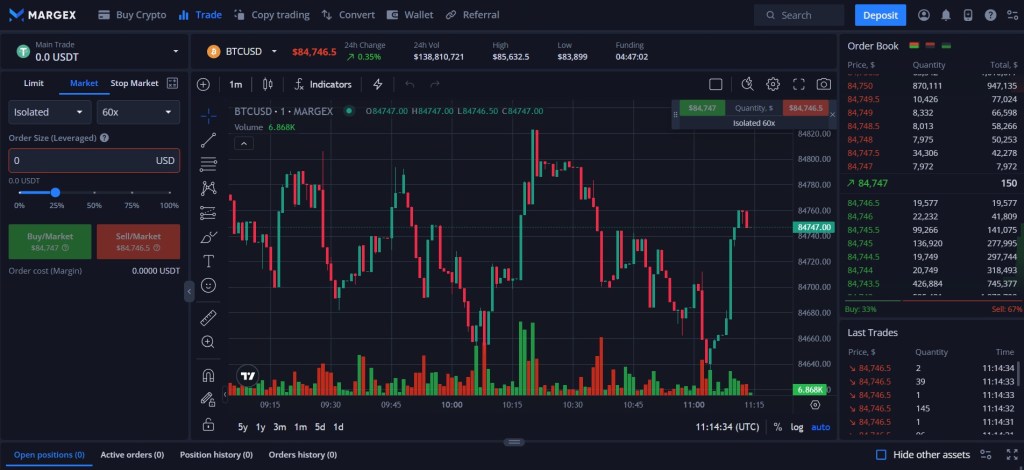Show both sides order book view
The height and width of the screenshot is (470, 1024).
click(914, 46)
